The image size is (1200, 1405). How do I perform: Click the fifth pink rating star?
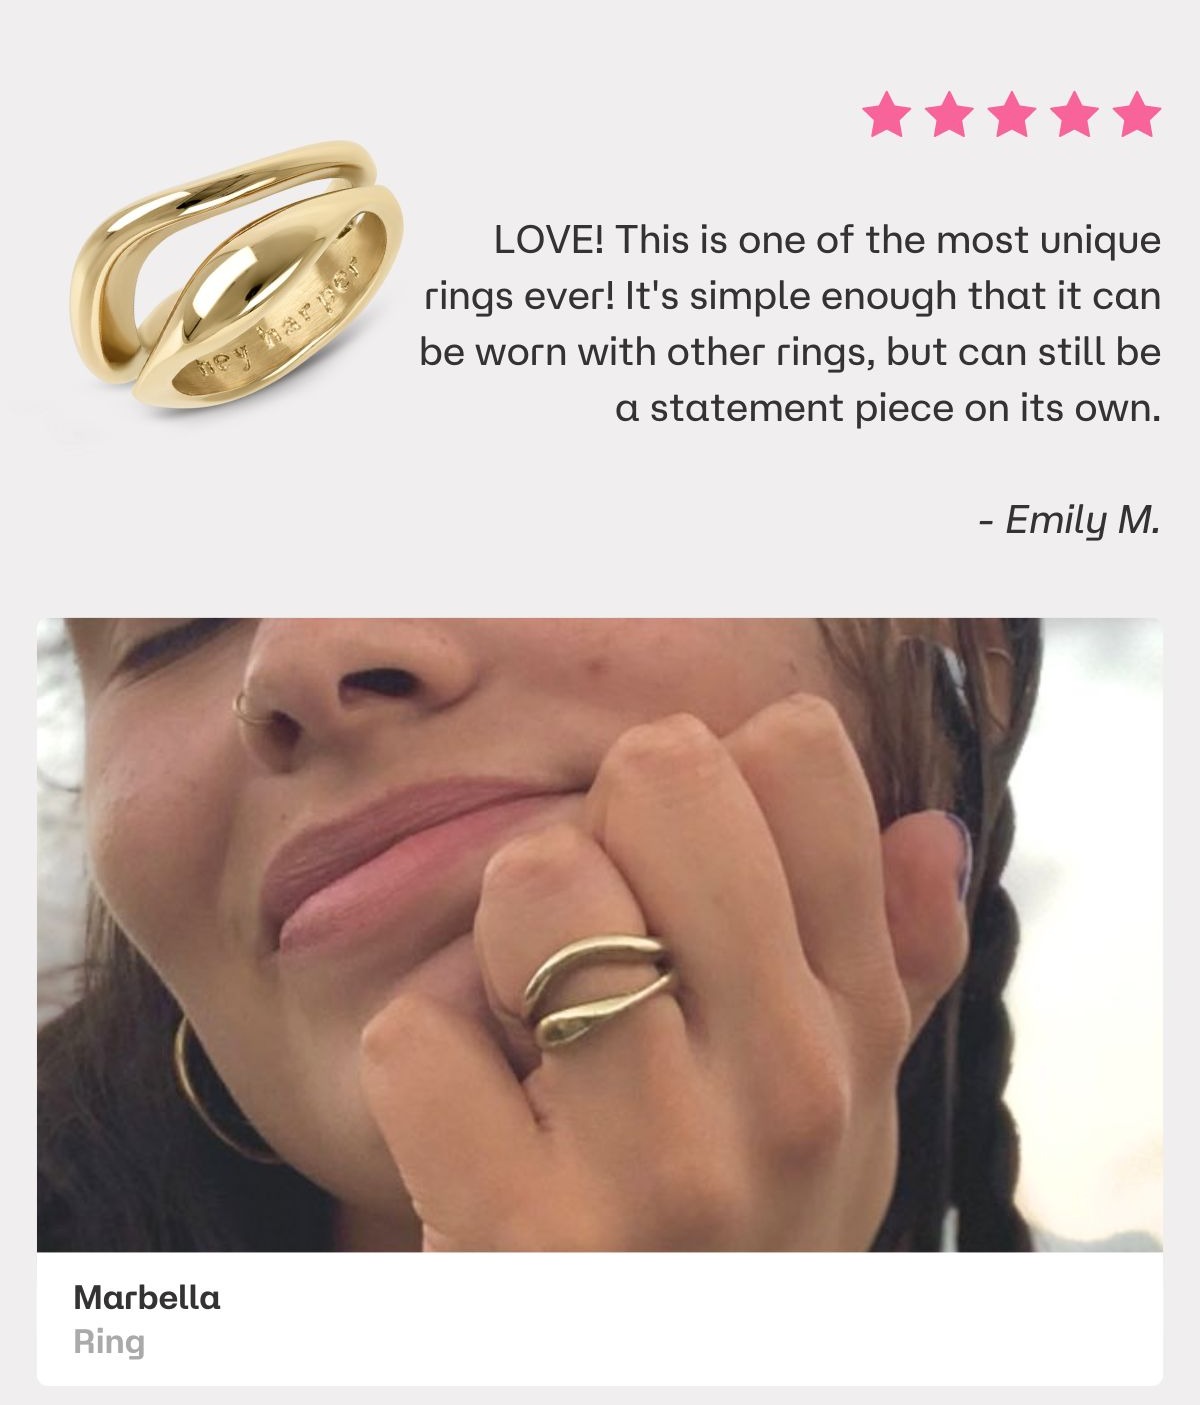(x=1137, y=114)
